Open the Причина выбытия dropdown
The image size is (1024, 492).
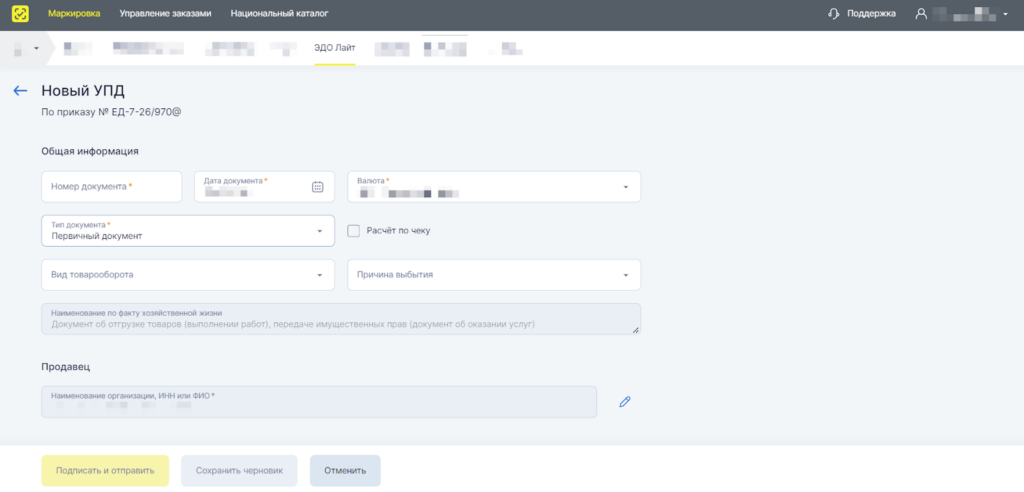click(625, 275)
